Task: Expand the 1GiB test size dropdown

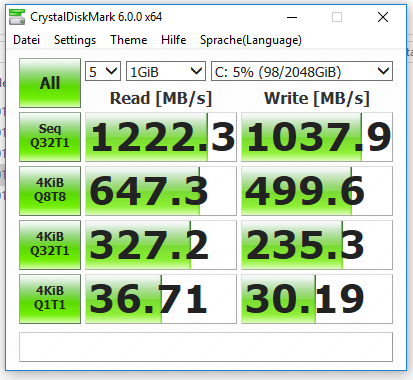Action: point(166,71)
